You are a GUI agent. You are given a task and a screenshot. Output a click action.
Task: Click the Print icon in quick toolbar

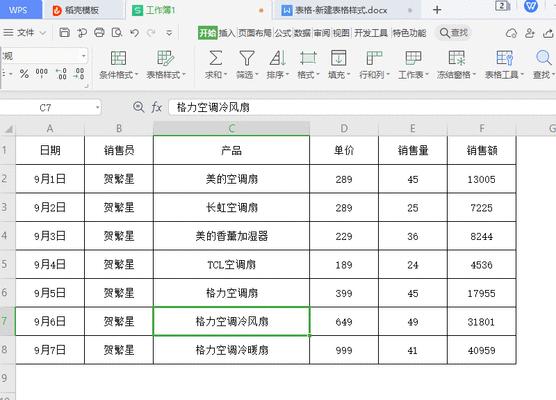pyautogui.click(x=99, y=33)
